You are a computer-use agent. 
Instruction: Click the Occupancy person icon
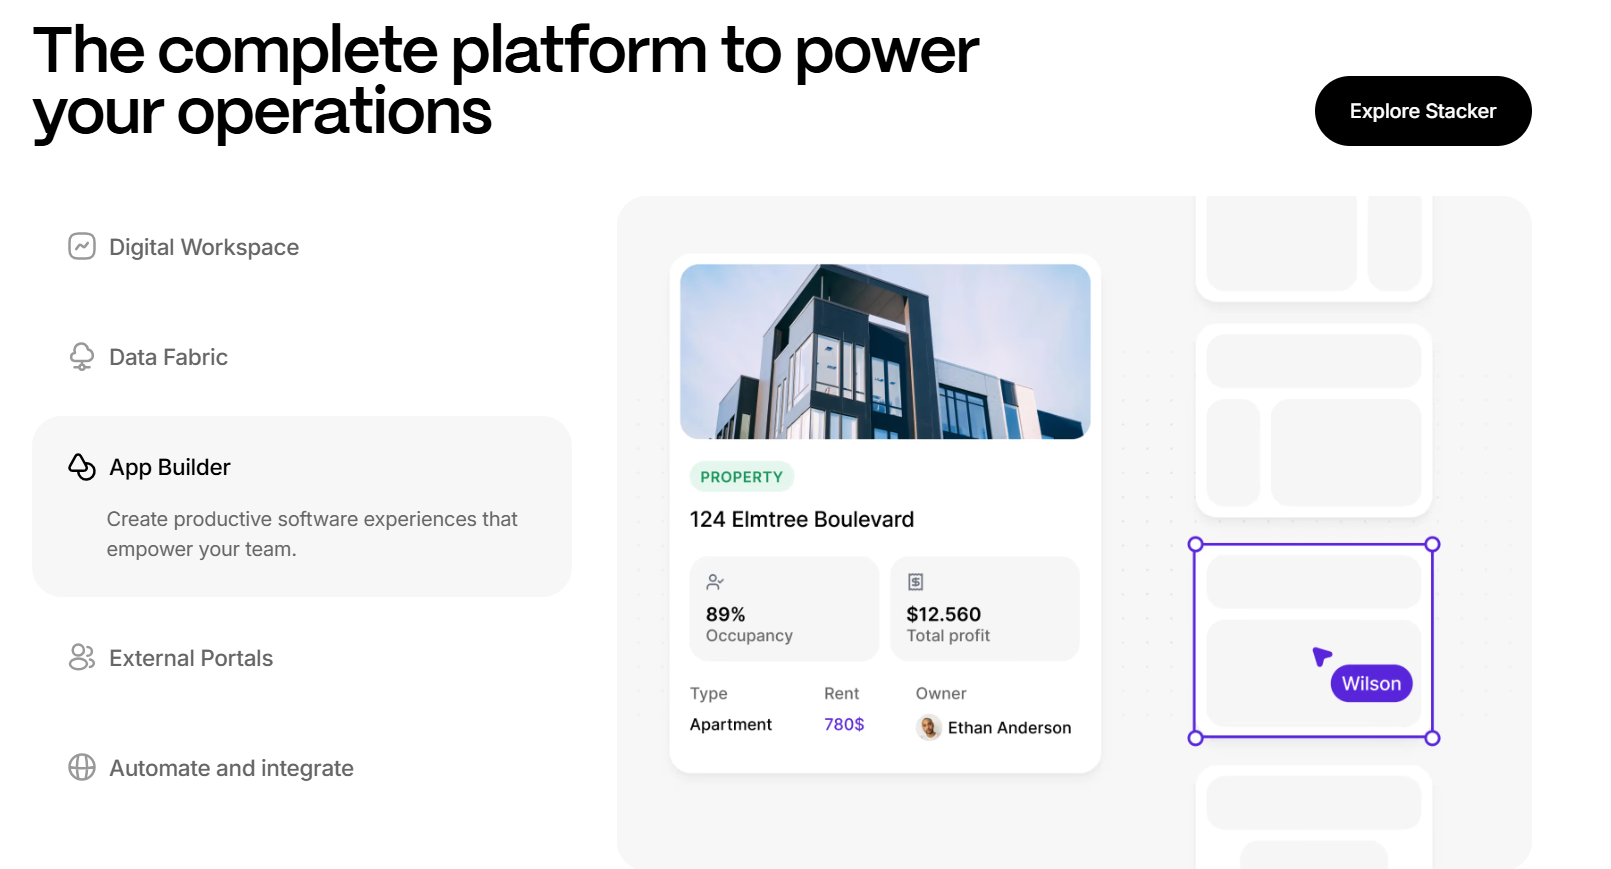click(x=716, y=581)
